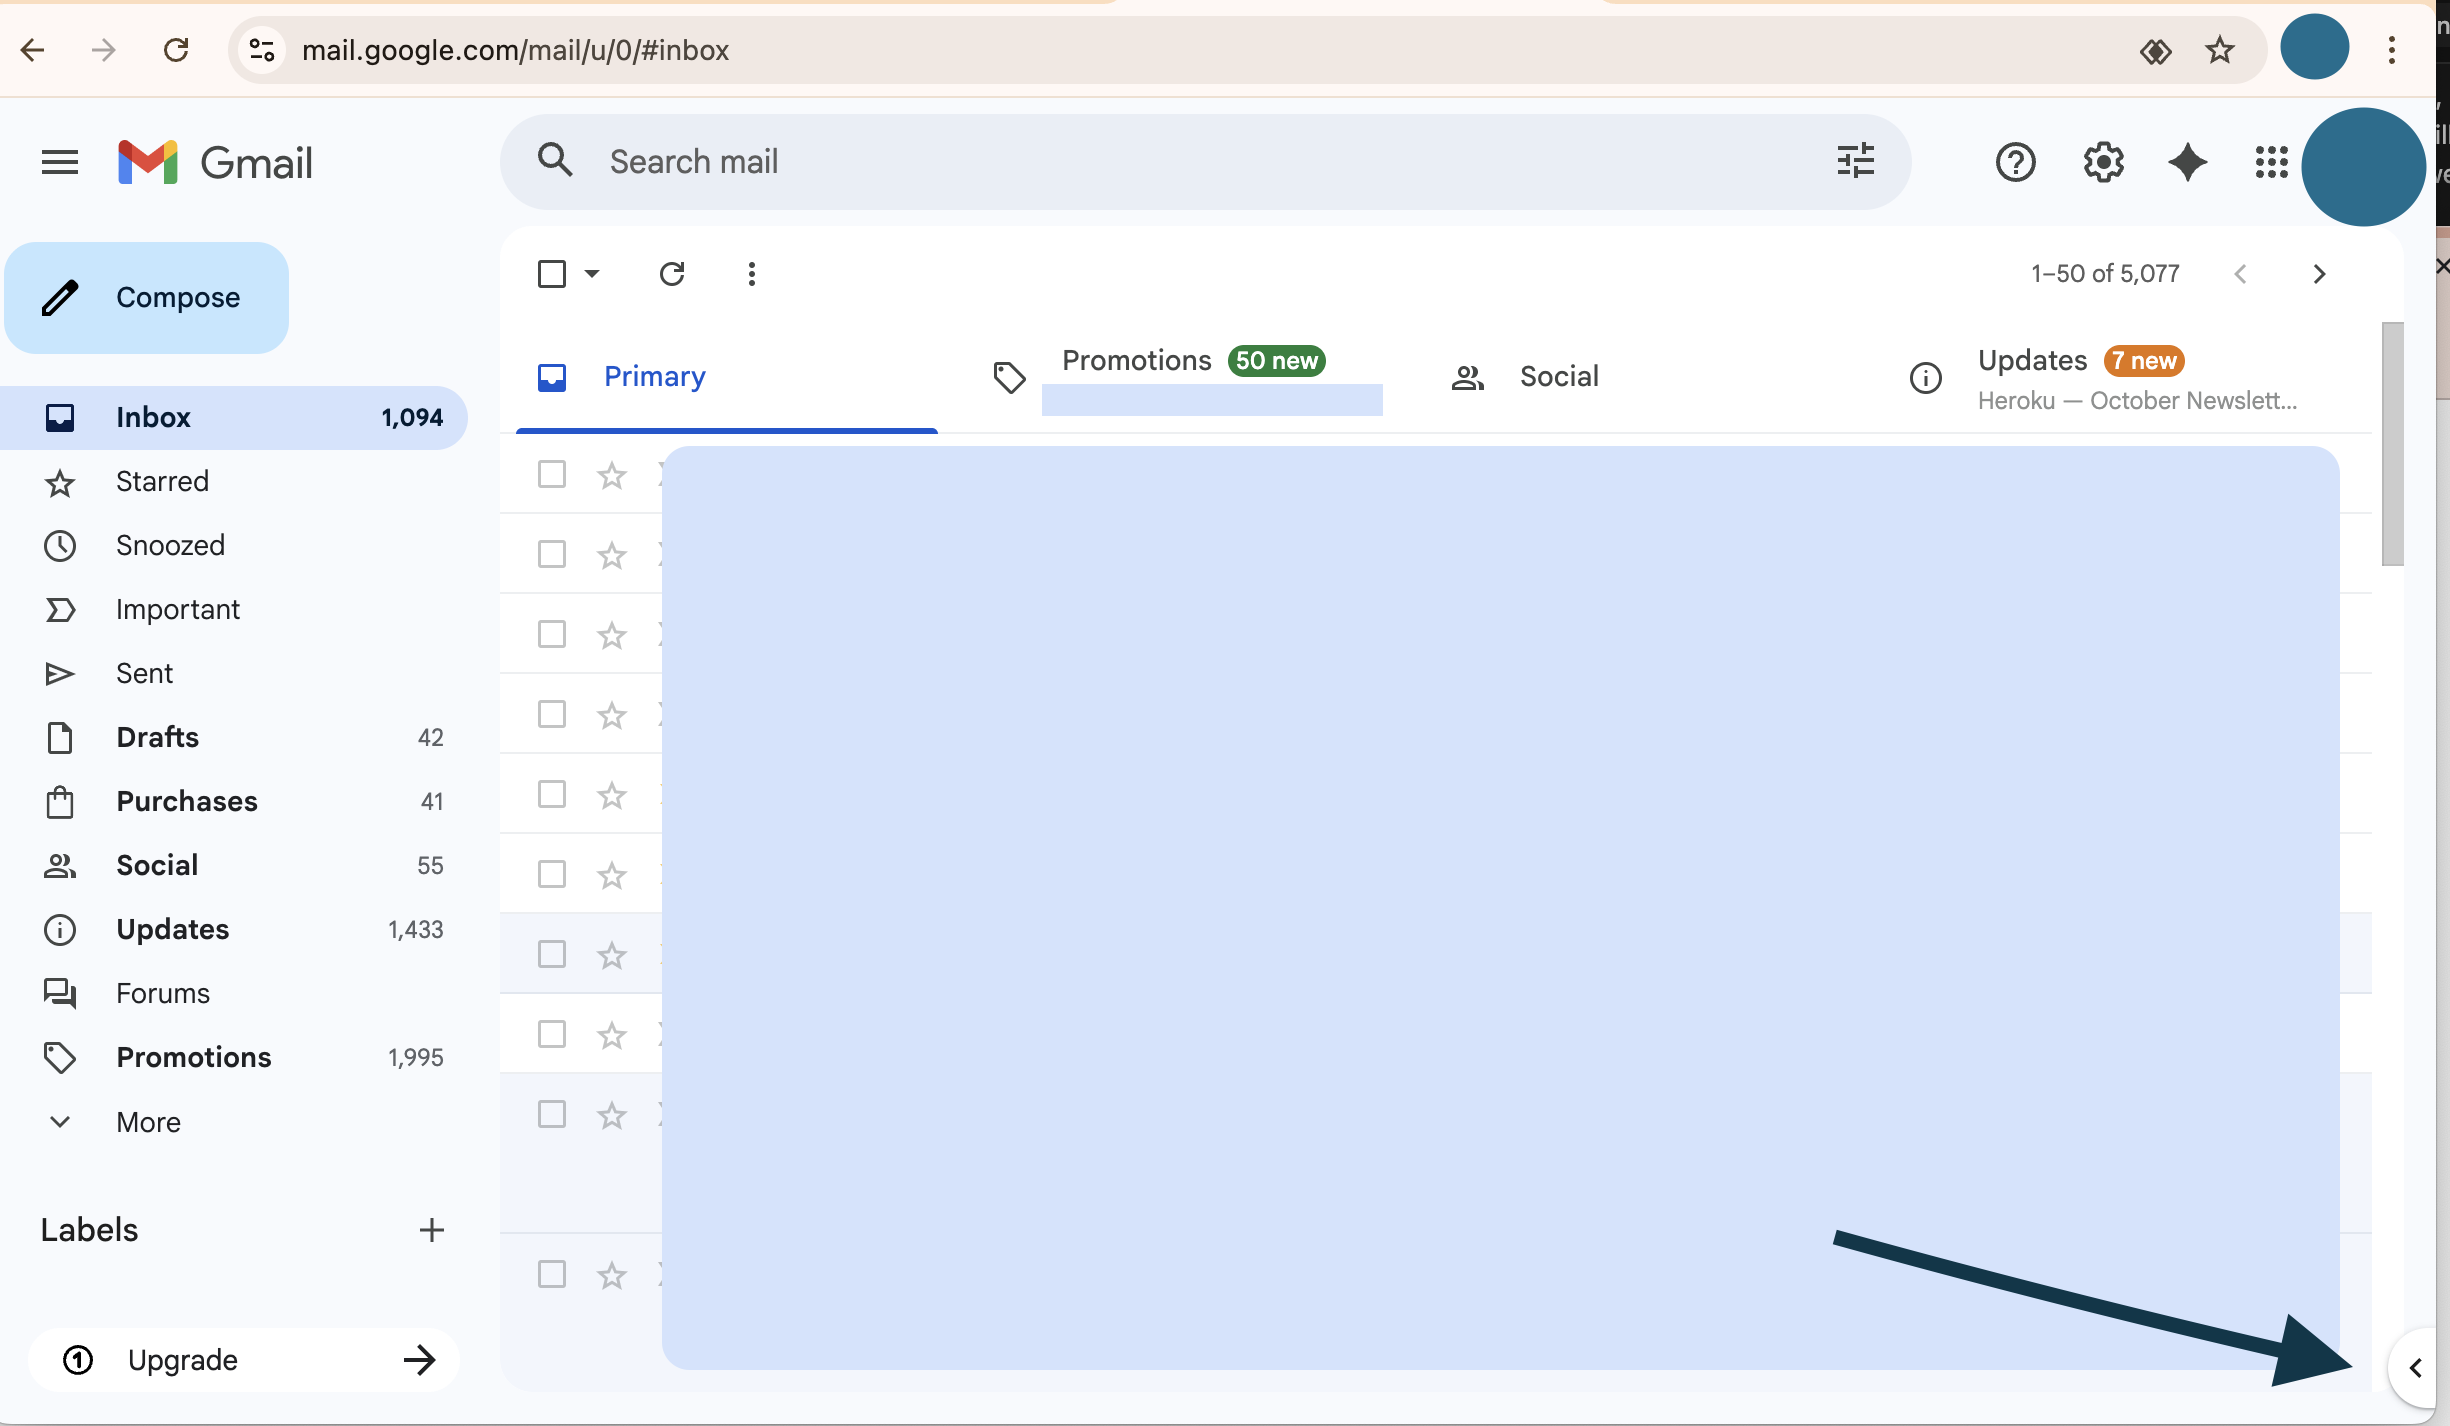The image size is (2450, 1426).
Task: Open the Gemini sparkle icon
Action: click(x=2188, y=162)
